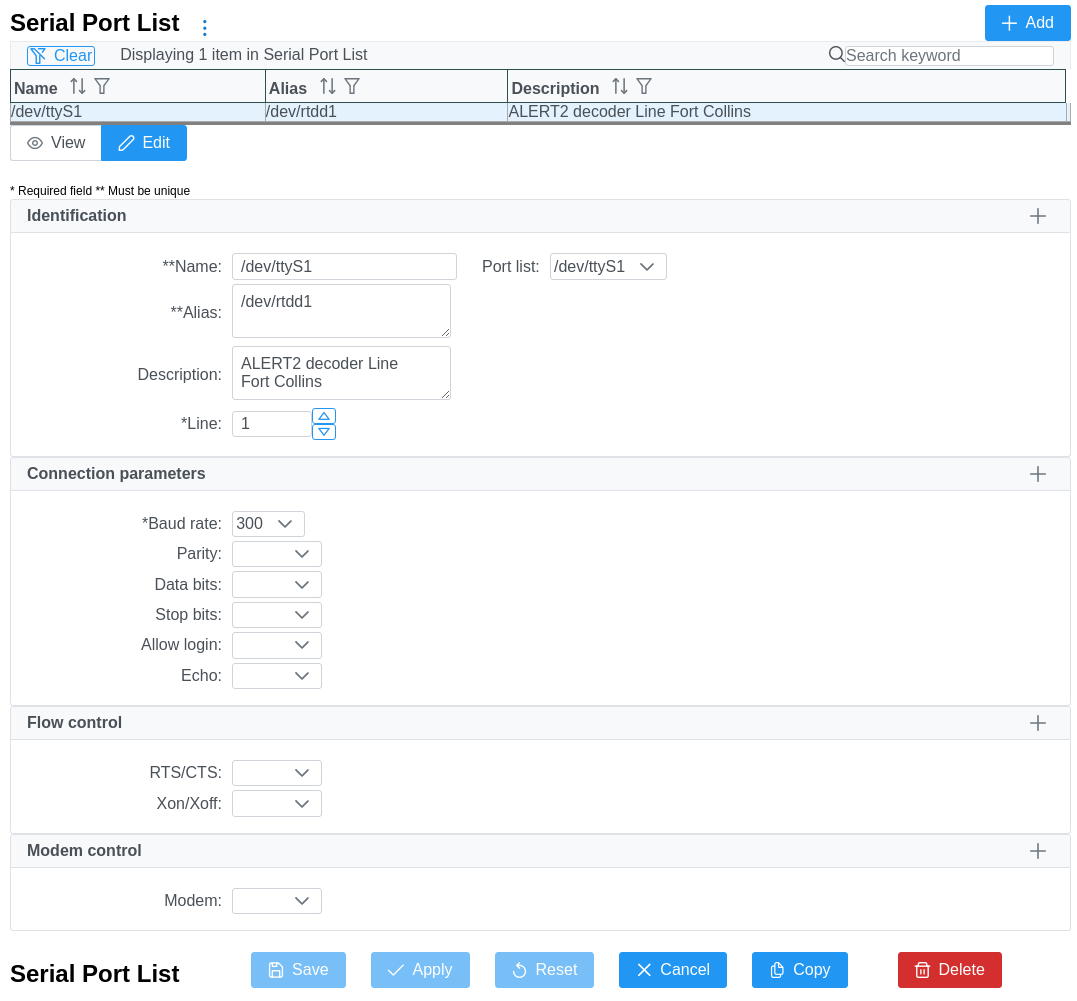Decrement the Line number stepper
Image resolution: width=1077 pixels, height=1001 pixels.
tap(324, 432)
